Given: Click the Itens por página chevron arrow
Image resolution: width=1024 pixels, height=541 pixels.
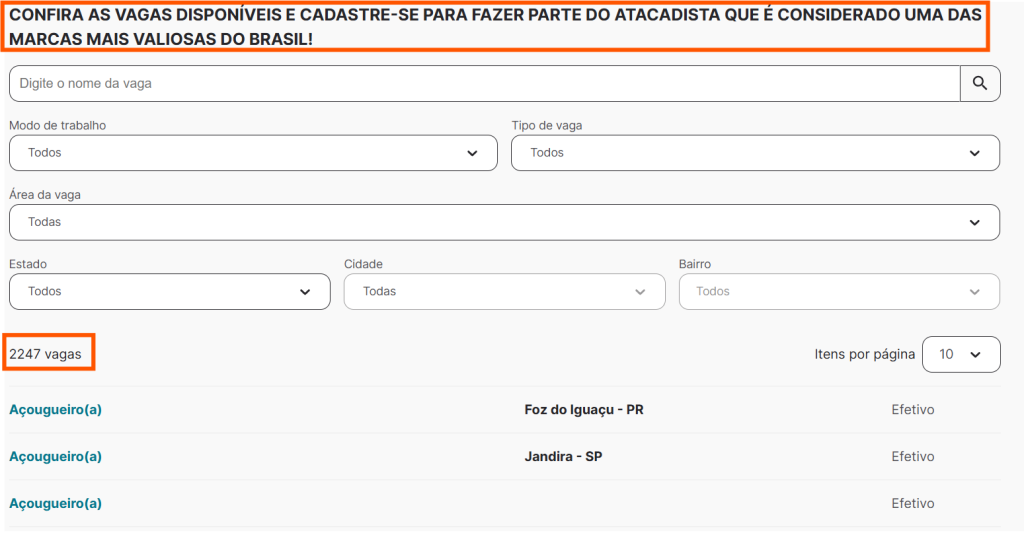Looking at the screenshot, I should tap(976, 354).
